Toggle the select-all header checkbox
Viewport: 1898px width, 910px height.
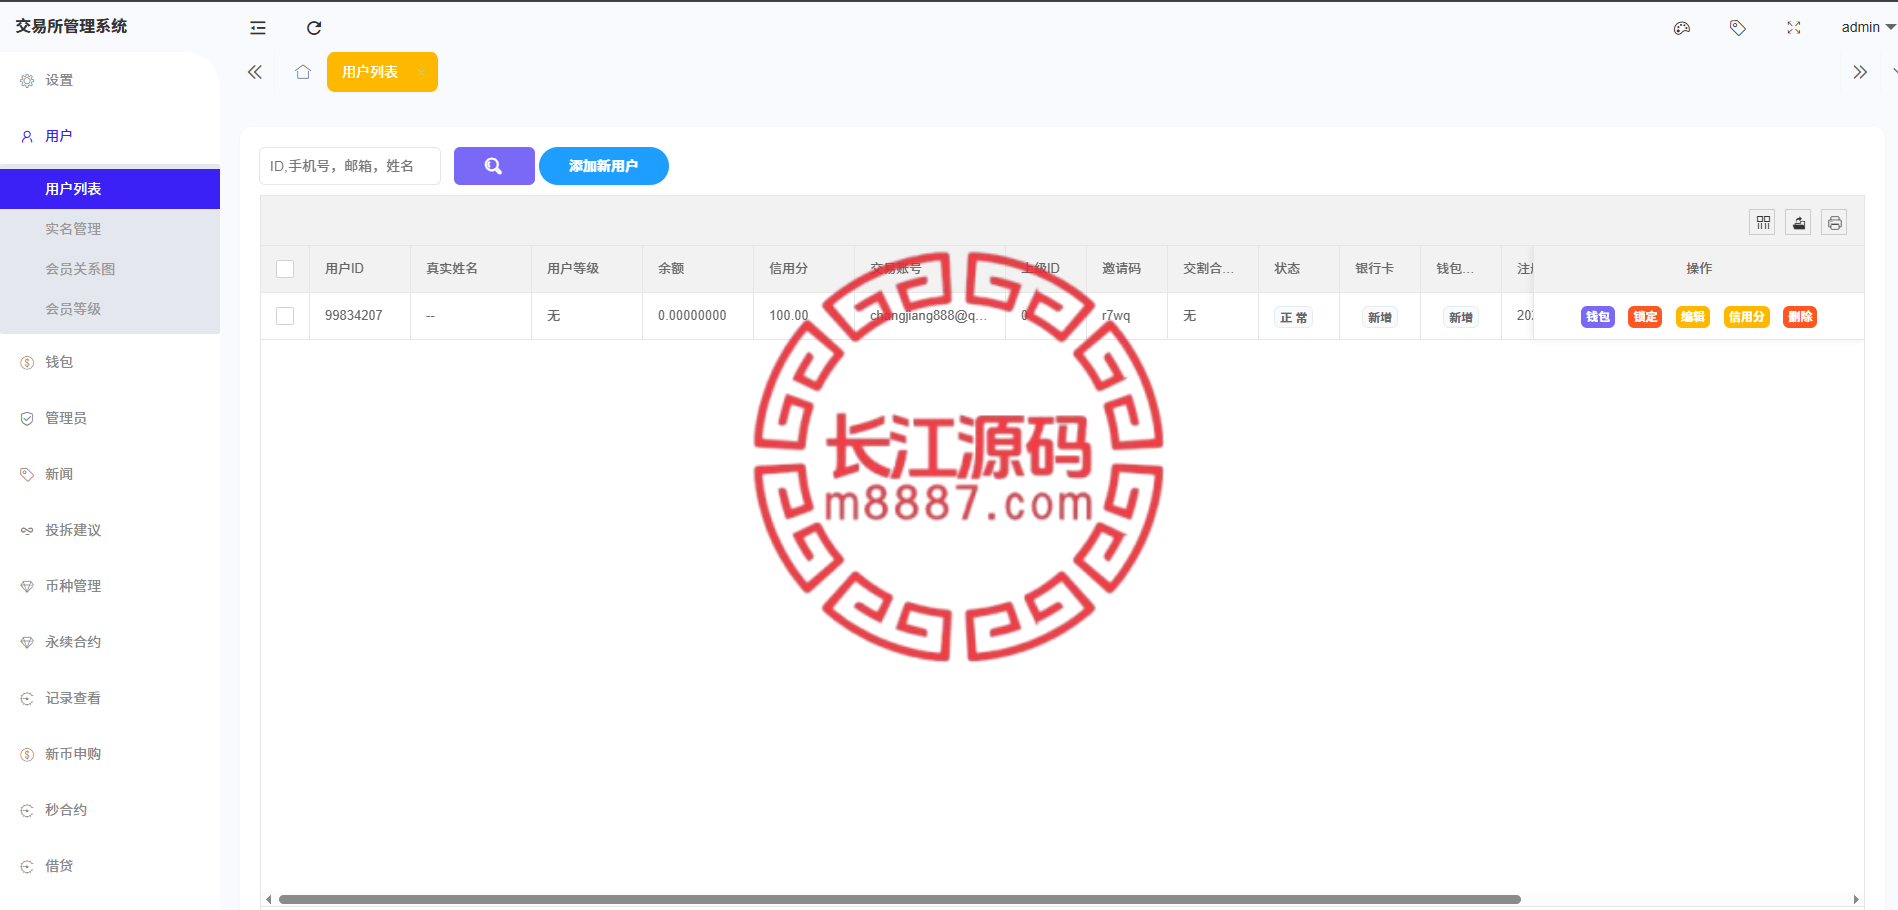(285, 269)
